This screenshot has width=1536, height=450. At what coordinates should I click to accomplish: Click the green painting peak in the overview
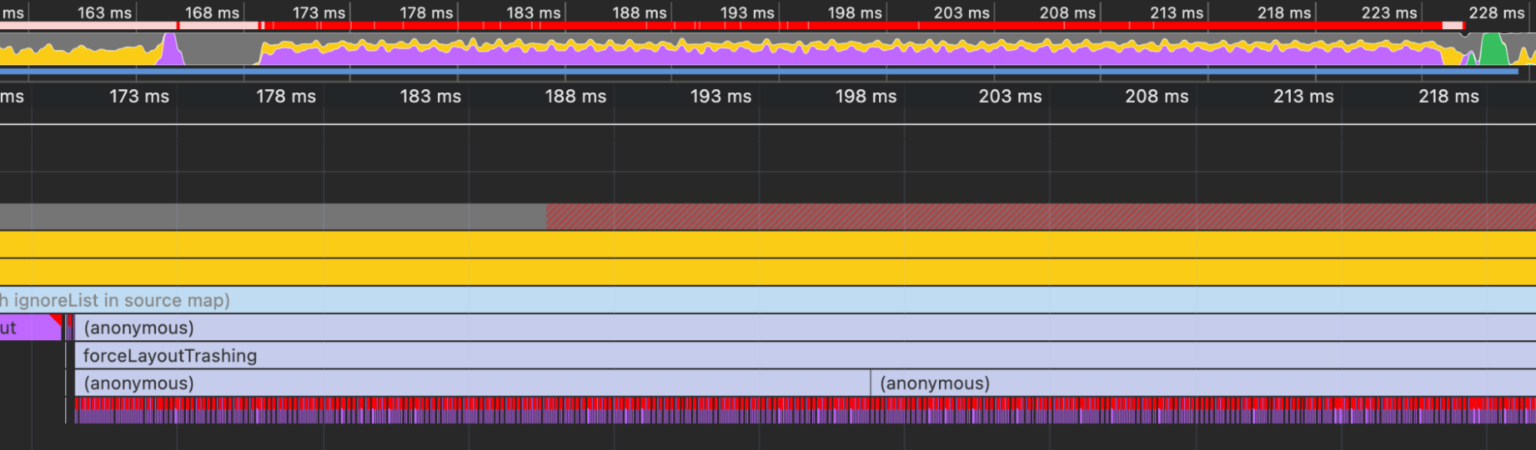pyautogui.click(x=1493, y=50)
